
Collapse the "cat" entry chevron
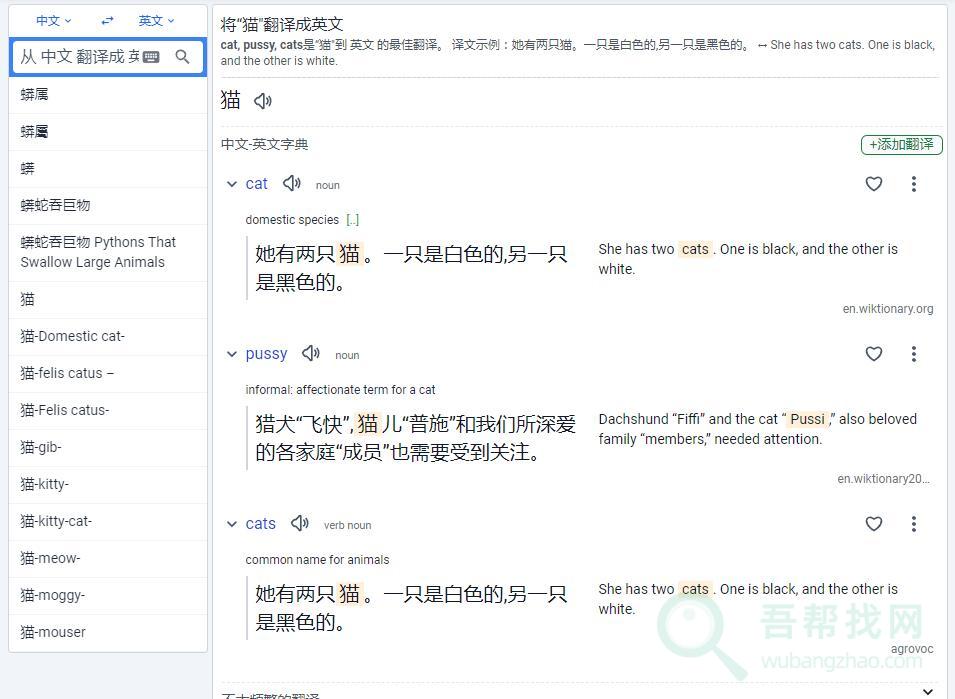[x=231, y=184]
